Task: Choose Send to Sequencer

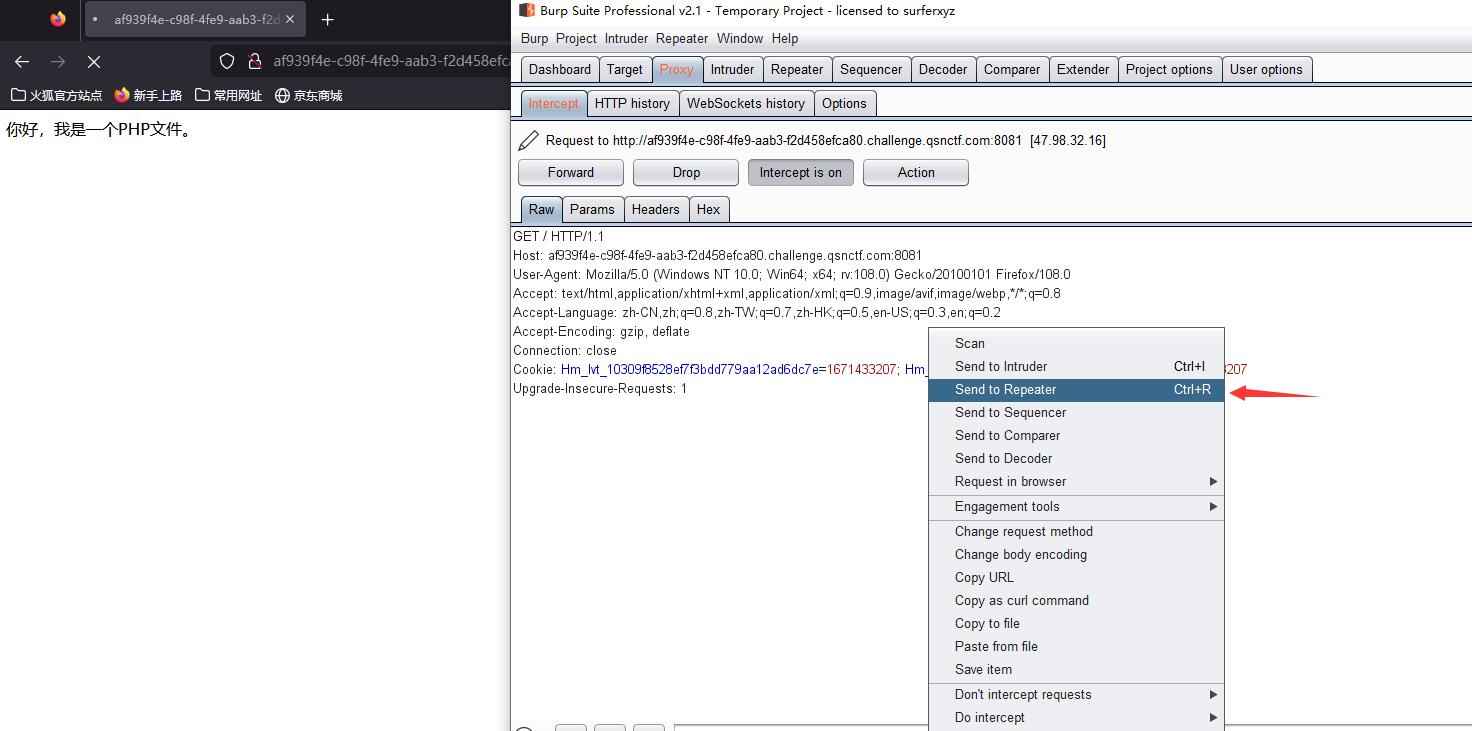Action: (x=1076, y=412)
